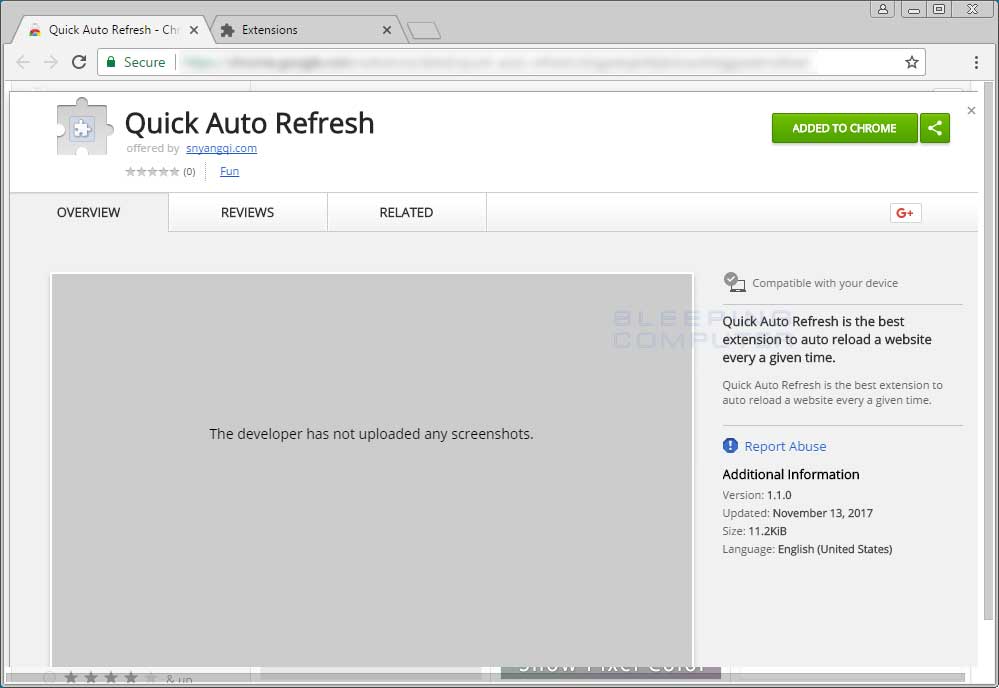This screenshot has height=688, width=999.
Task: Click the page vertical scrollbar
Action: click(x=988, y=350)
